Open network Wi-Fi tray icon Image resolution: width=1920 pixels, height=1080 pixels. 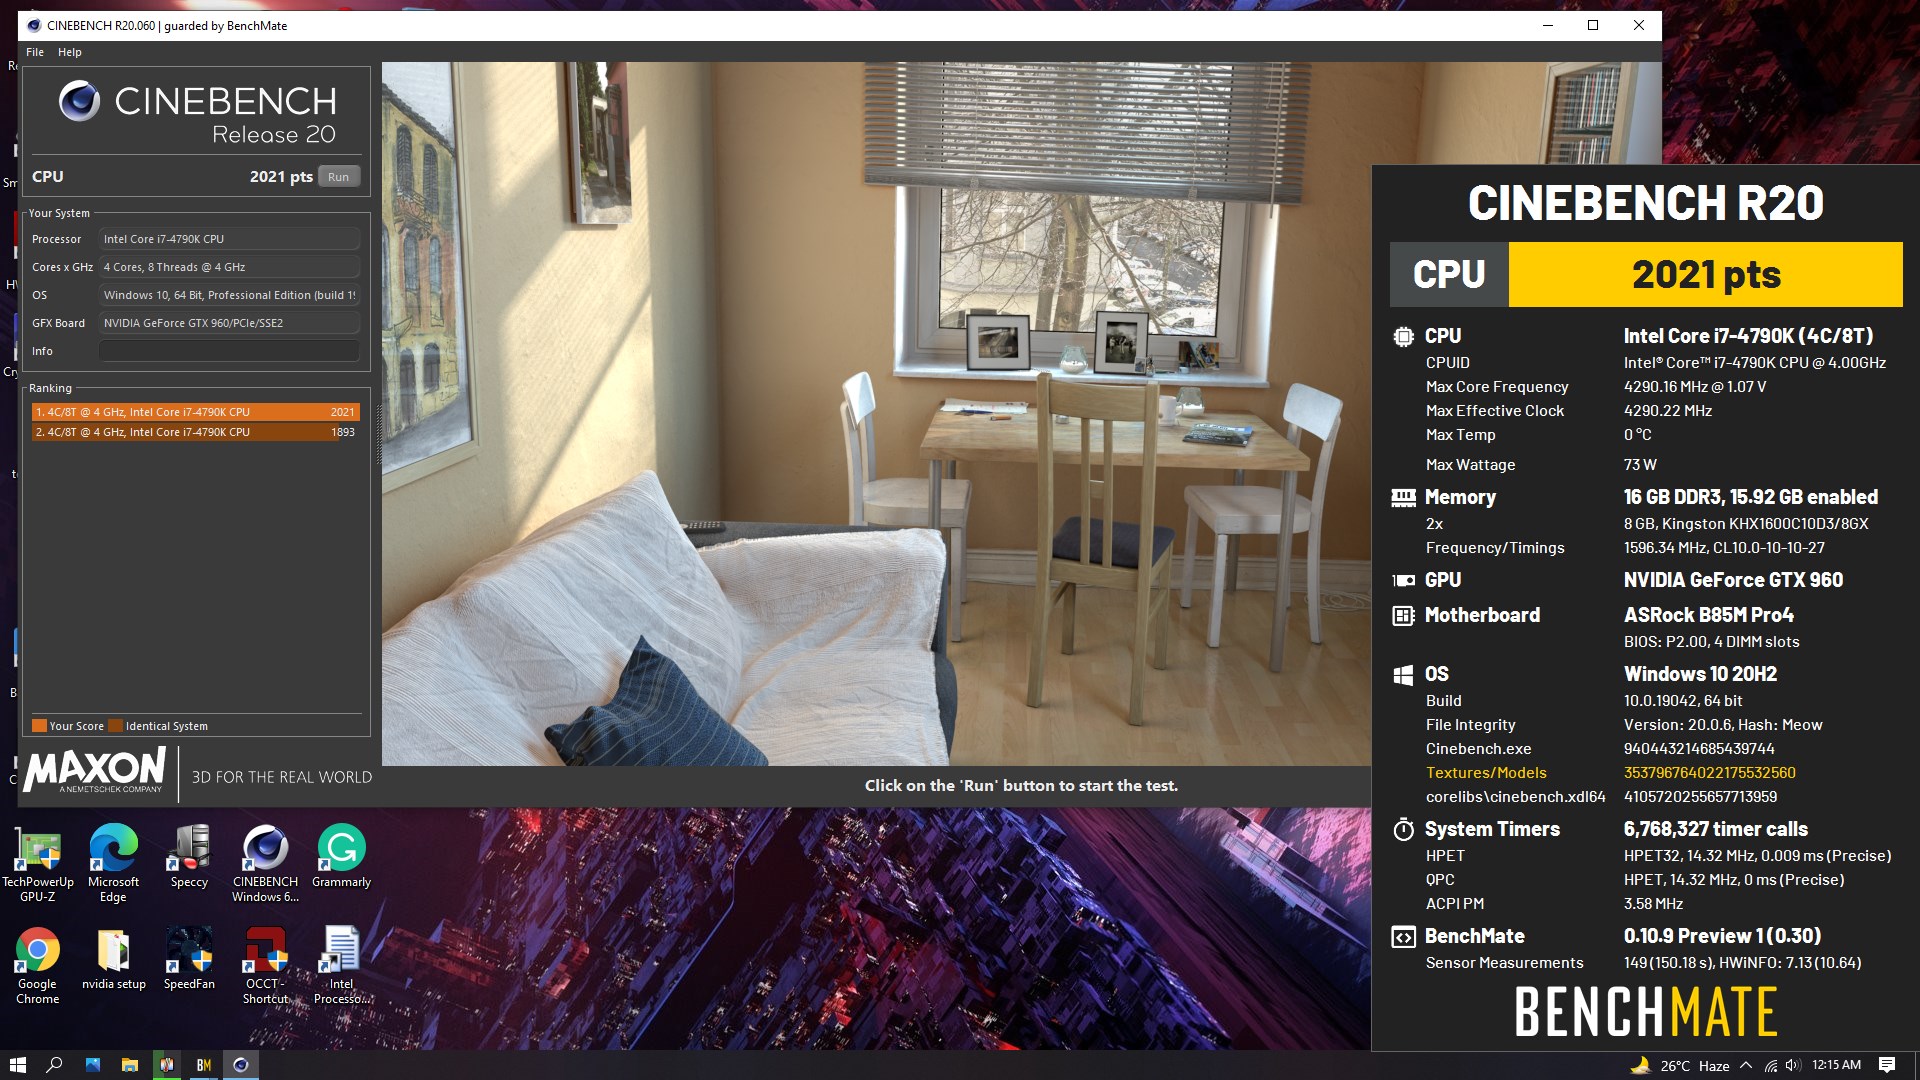click(1771, 1065)
